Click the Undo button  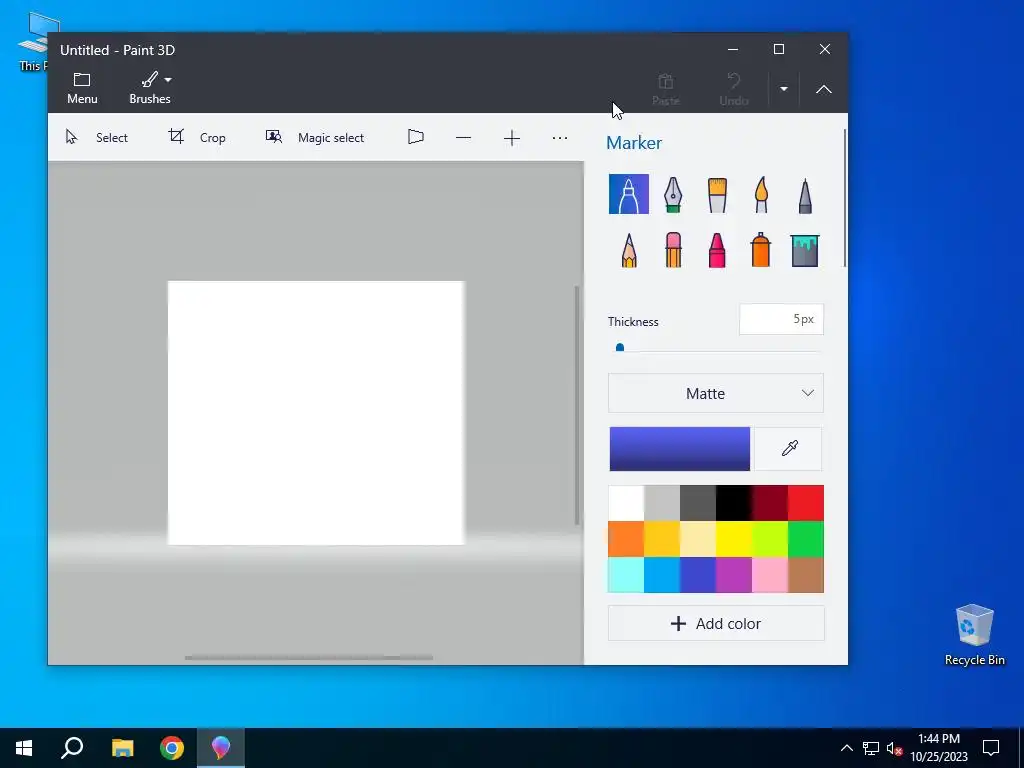tap(734, 89)
